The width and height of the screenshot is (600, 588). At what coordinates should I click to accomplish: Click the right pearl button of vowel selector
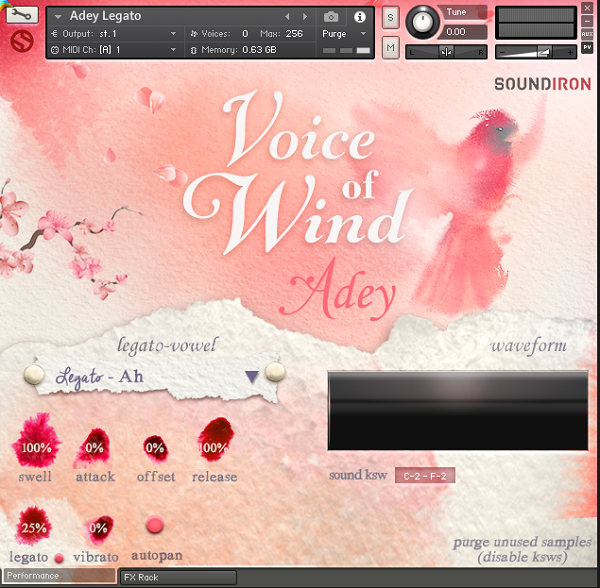click(275, 371)
